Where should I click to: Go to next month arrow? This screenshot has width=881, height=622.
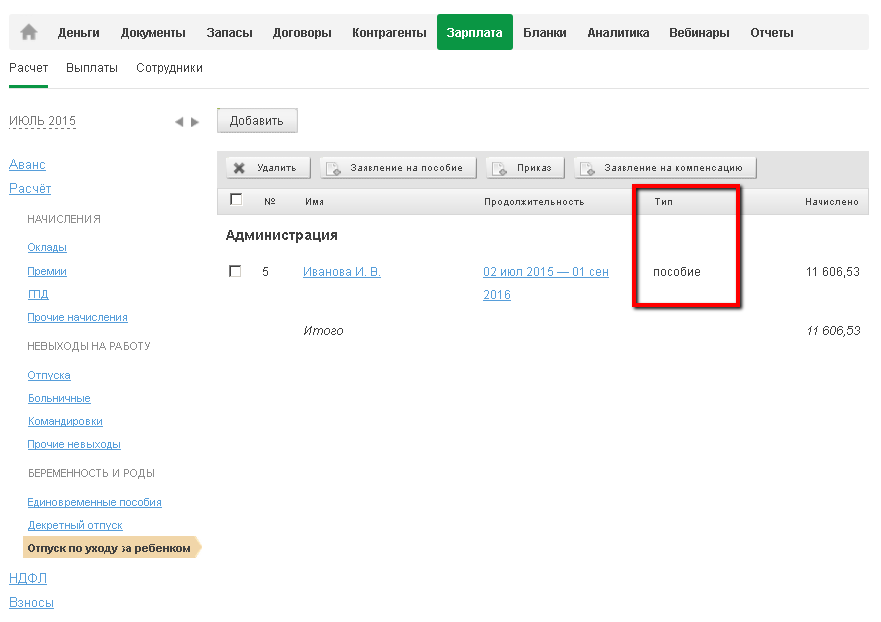195,122
